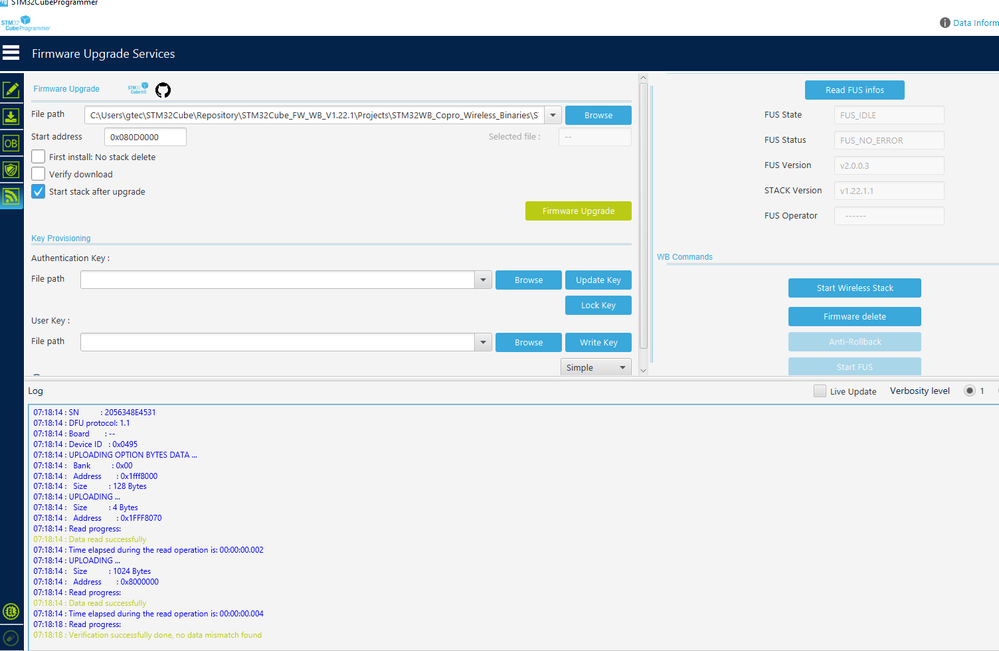Click Write Key button
Screen dimensions: 999x651
pyautogui.click(x=598, y=342)
